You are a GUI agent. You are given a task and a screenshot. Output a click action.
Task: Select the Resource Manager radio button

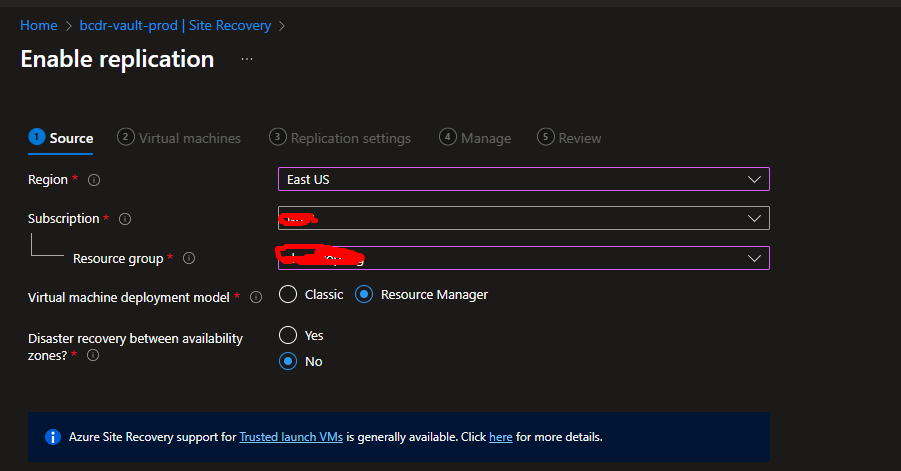click(x=364, y=294)
